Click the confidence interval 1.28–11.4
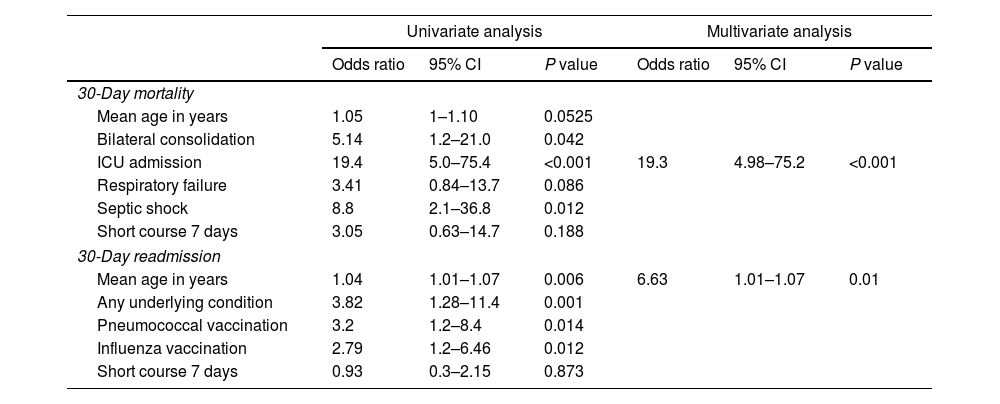This screenshot has width=1000, height=404. (463, 302)
